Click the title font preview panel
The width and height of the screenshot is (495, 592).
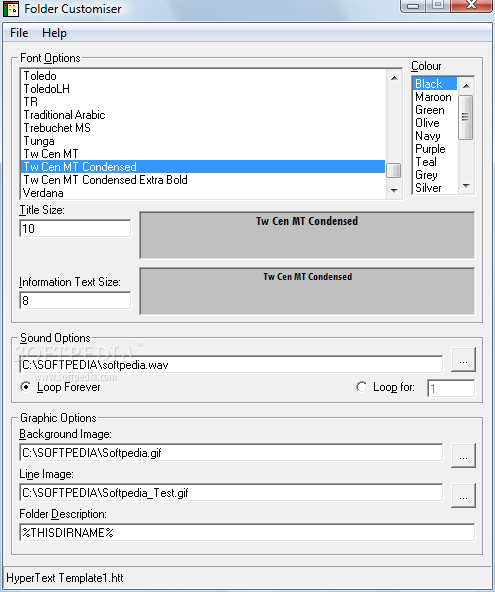307,235
